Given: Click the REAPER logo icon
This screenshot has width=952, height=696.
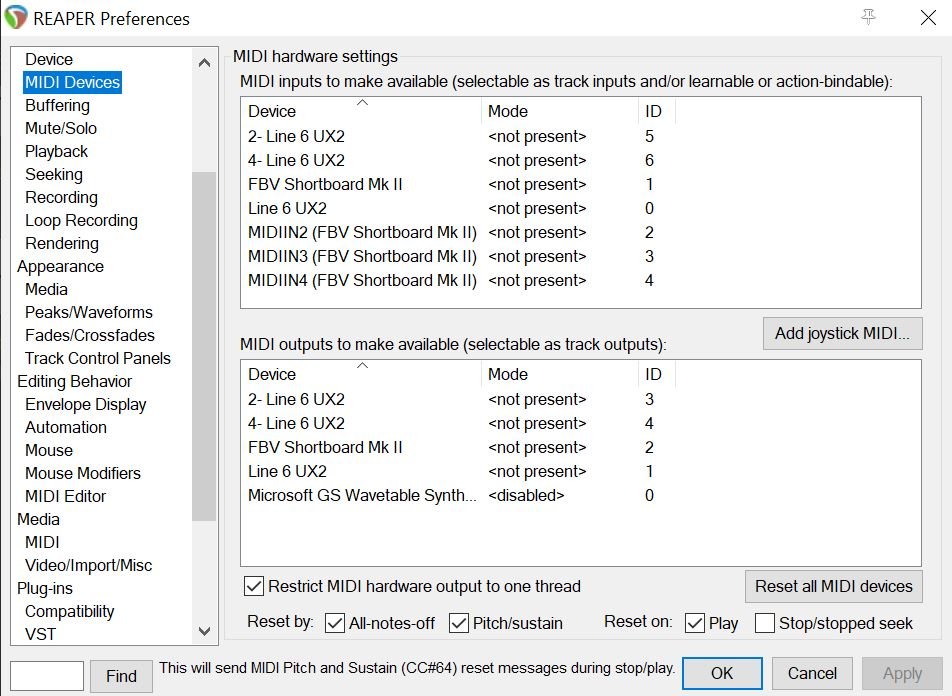Looking at the screenshot, I should [15, 18].
